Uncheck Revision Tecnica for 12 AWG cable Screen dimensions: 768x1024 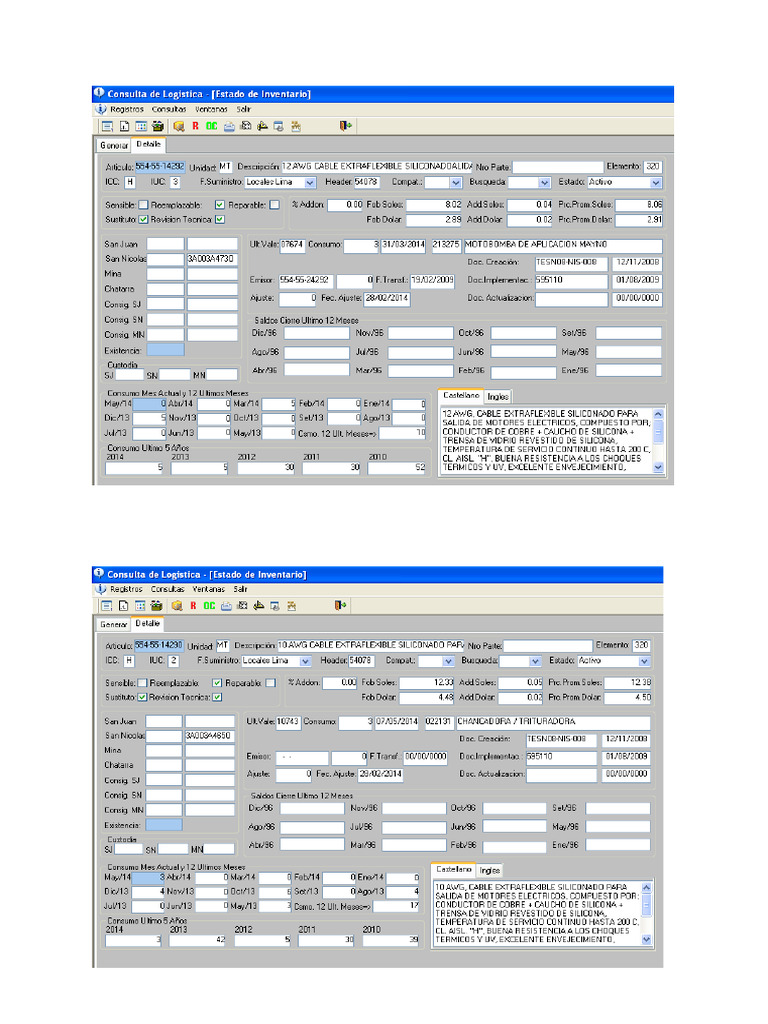tap(219, 219)
